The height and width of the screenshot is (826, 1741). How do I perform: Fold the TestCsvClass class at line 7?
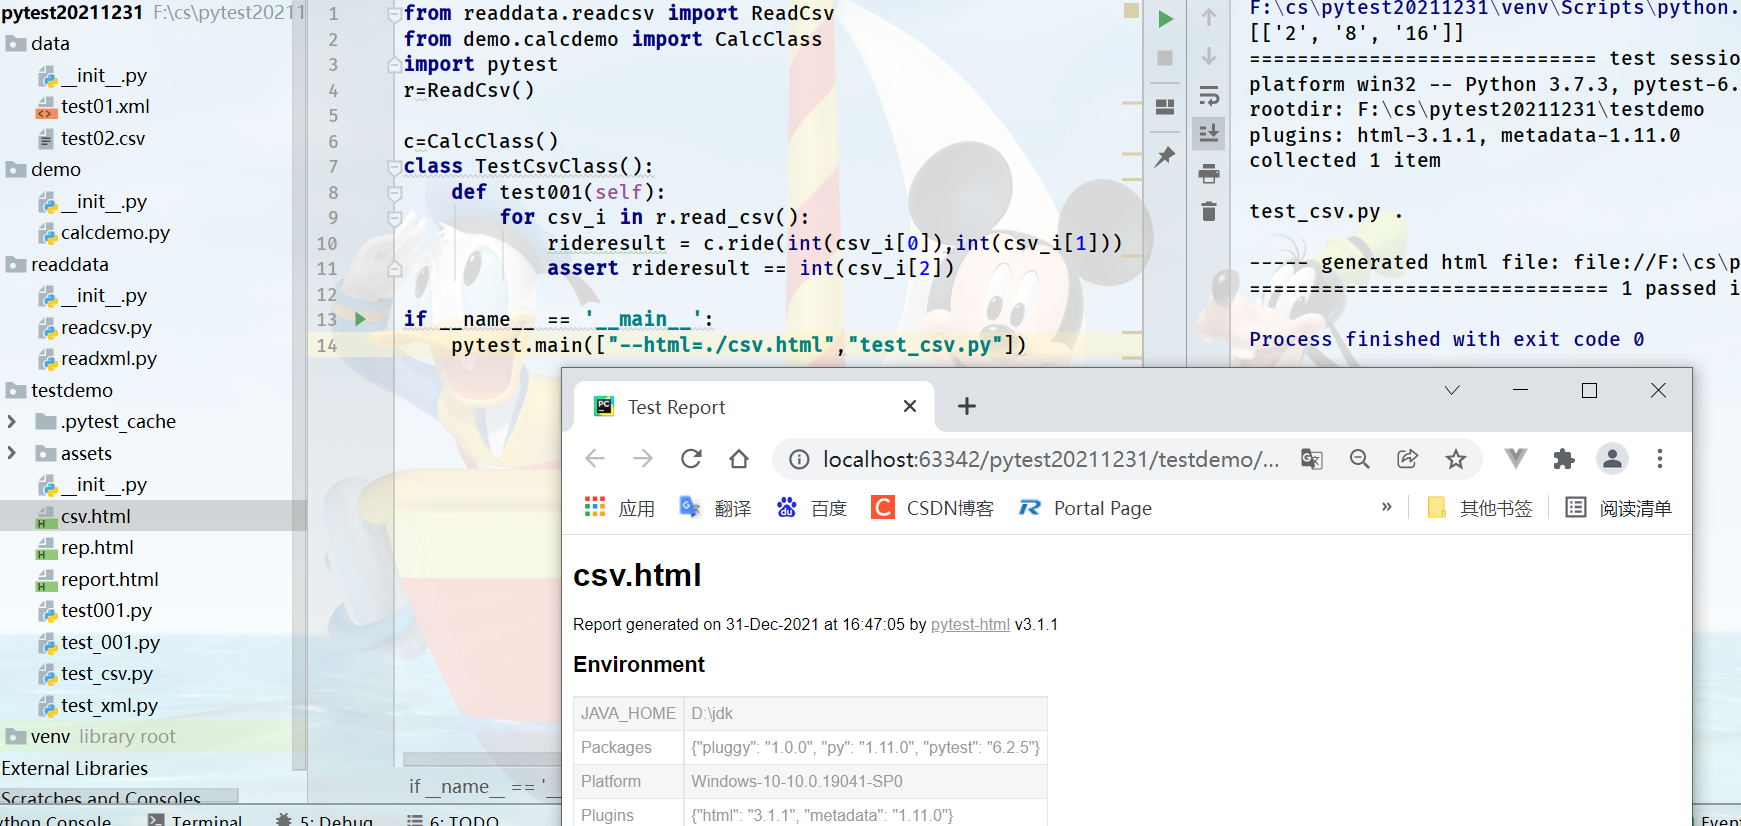pos(395,167)
